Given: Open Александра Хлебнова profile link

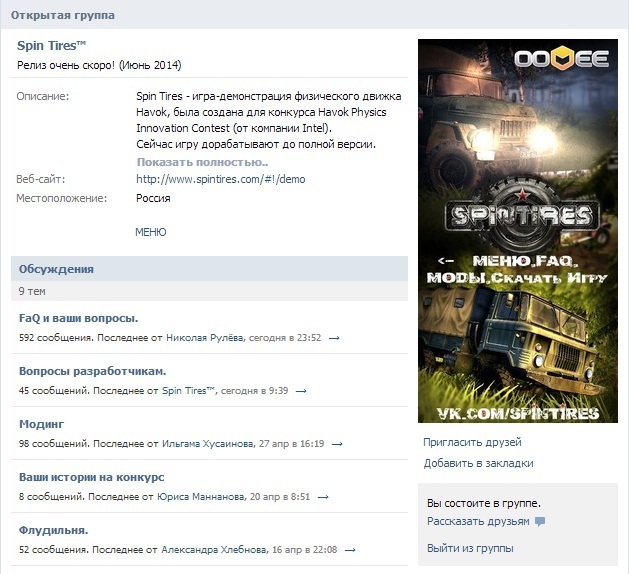Looking at the screenshot, I should [214, 550].
